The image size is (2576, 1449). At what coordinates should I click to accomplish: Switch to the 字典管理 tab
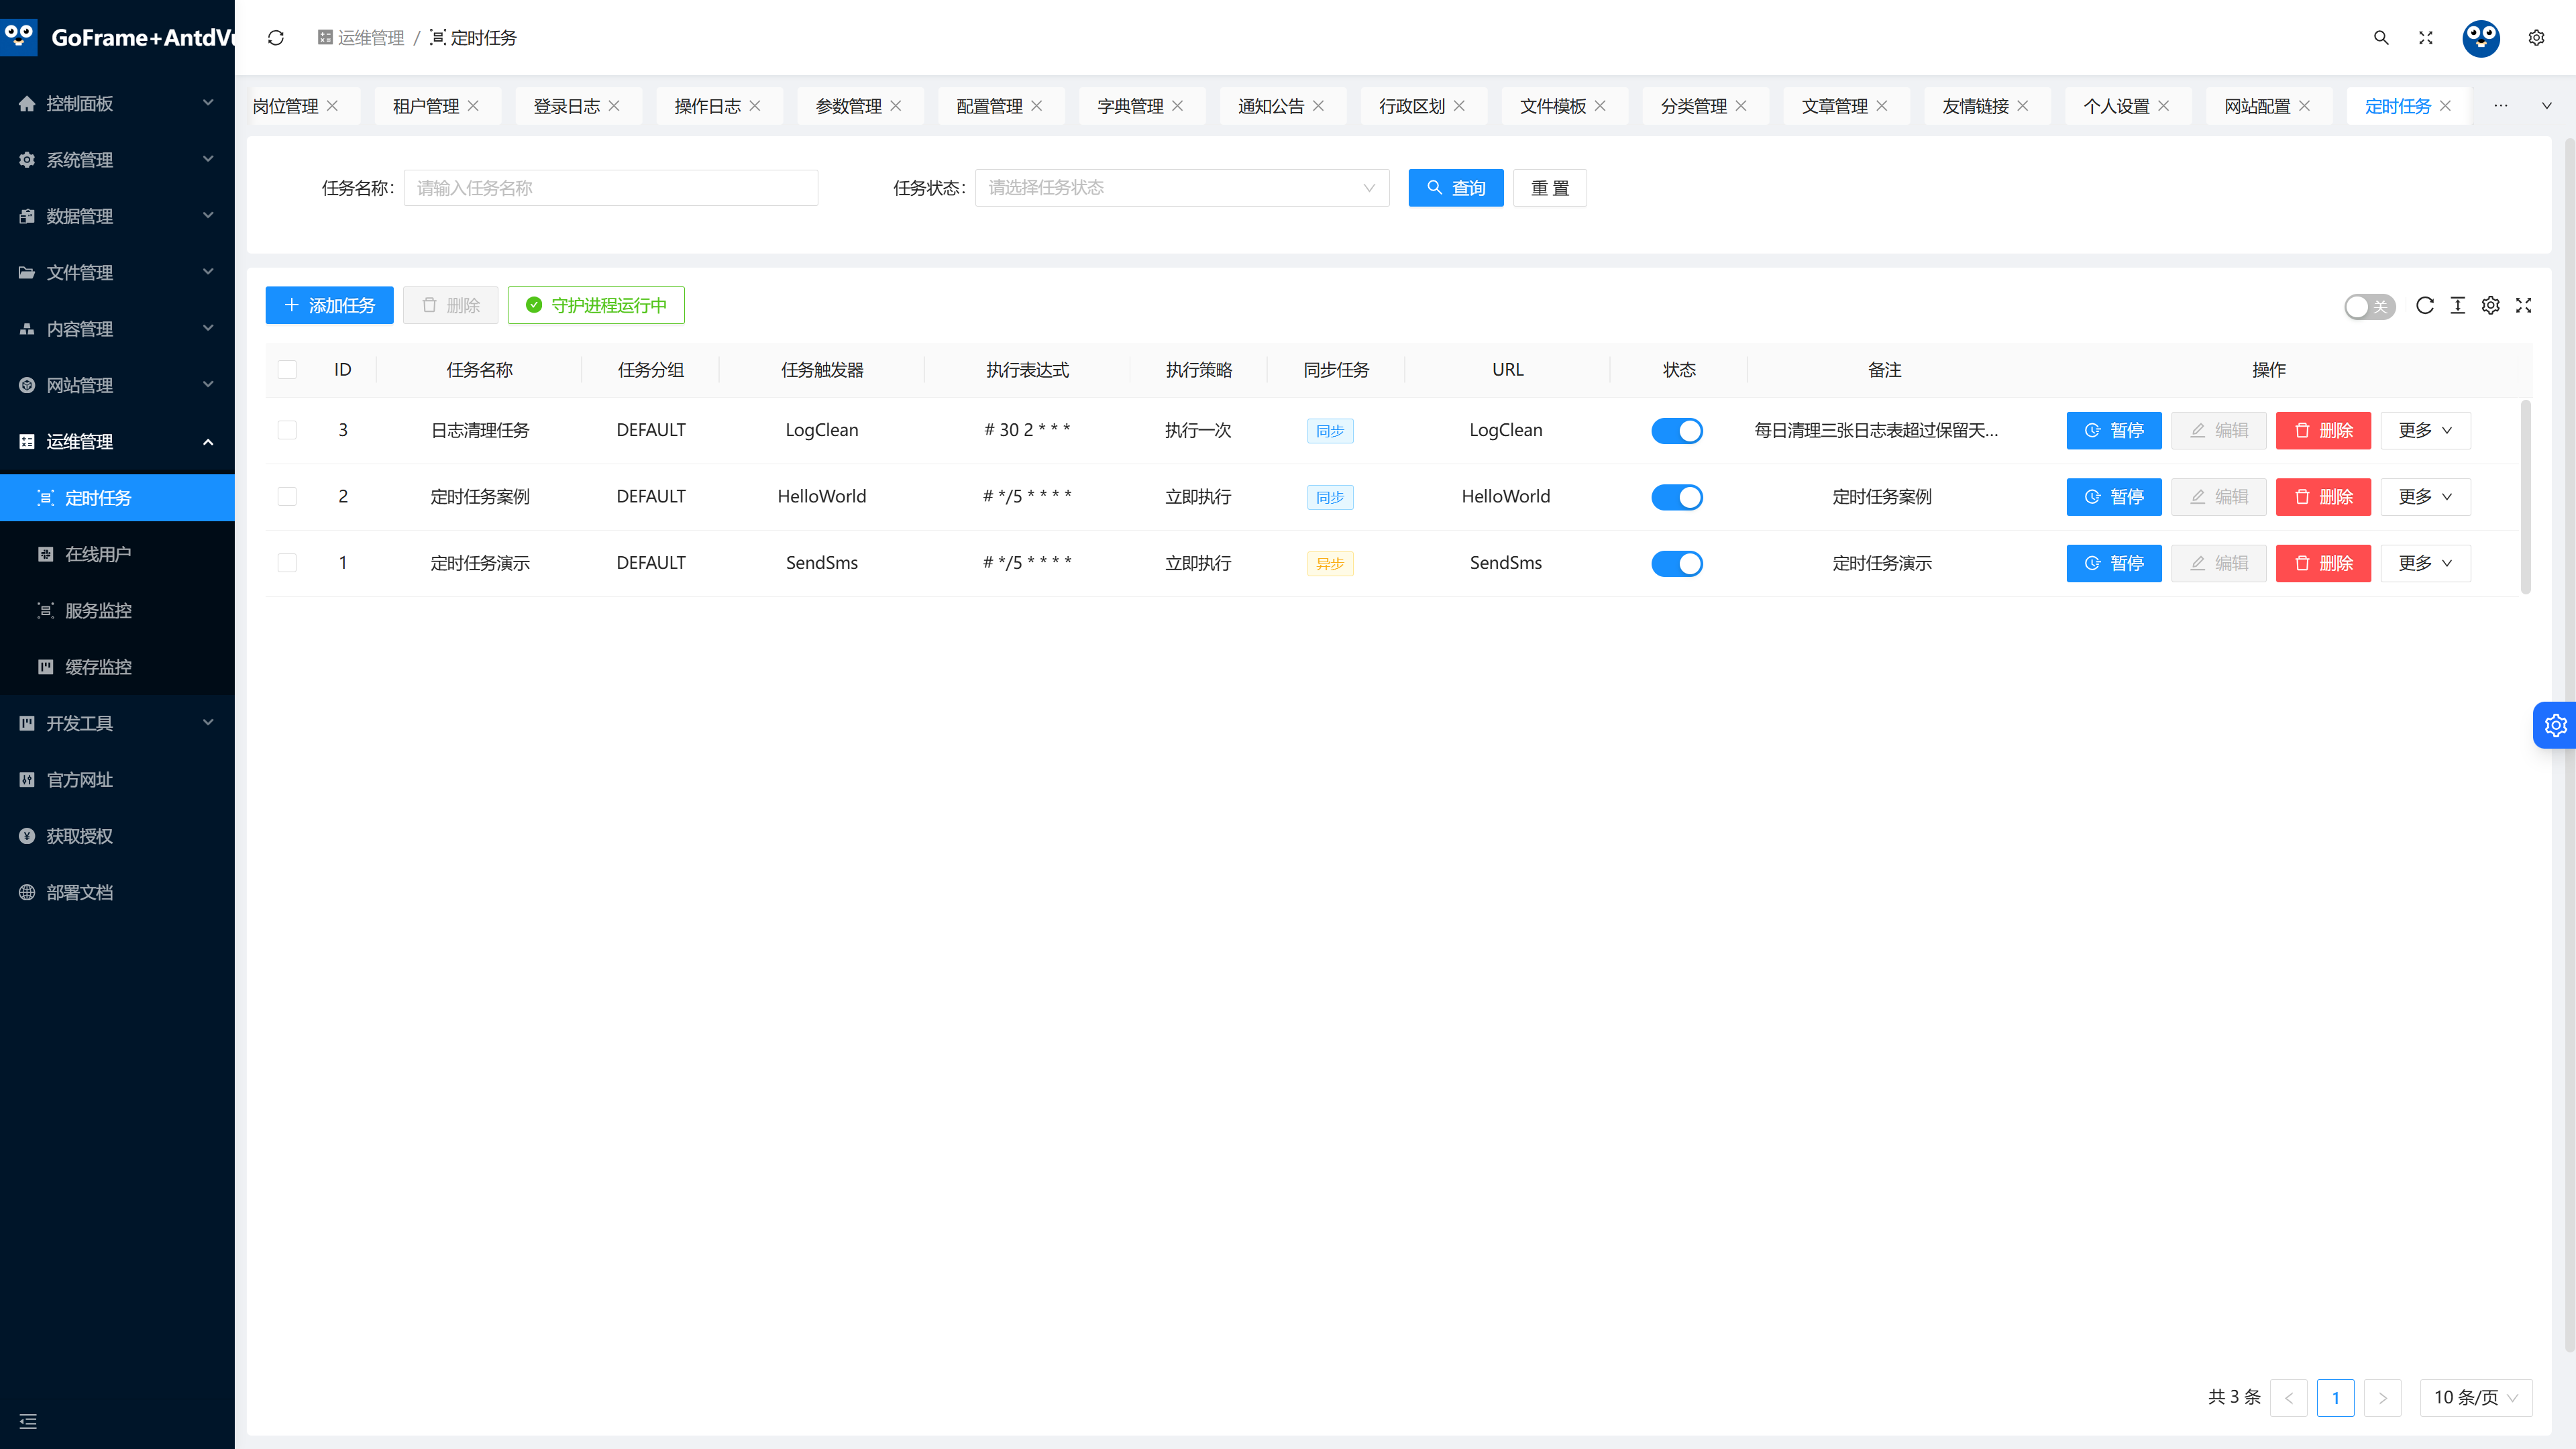coord(1140,106)
